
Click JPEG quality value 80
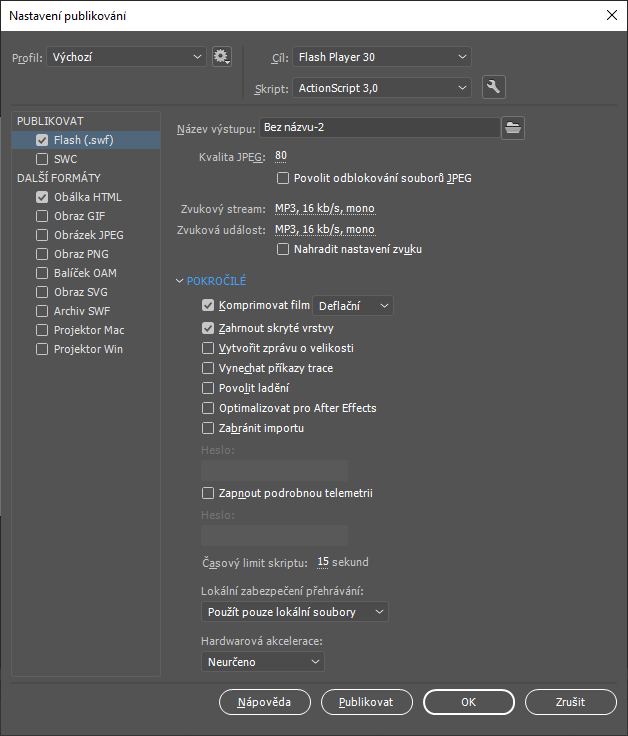(281, 156)
